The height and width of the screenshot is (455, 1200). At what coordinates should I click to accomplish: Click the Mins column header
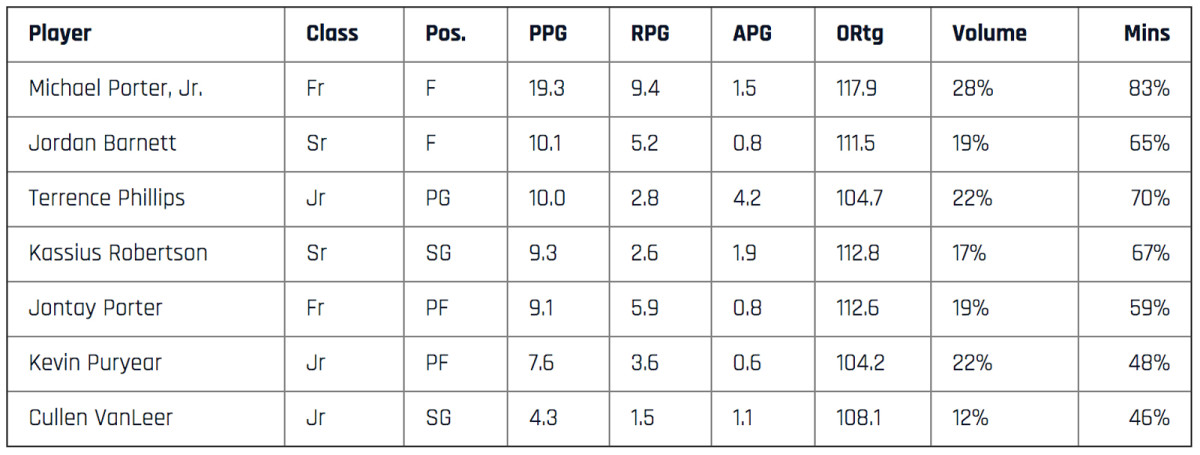[x=1146, y=34]
